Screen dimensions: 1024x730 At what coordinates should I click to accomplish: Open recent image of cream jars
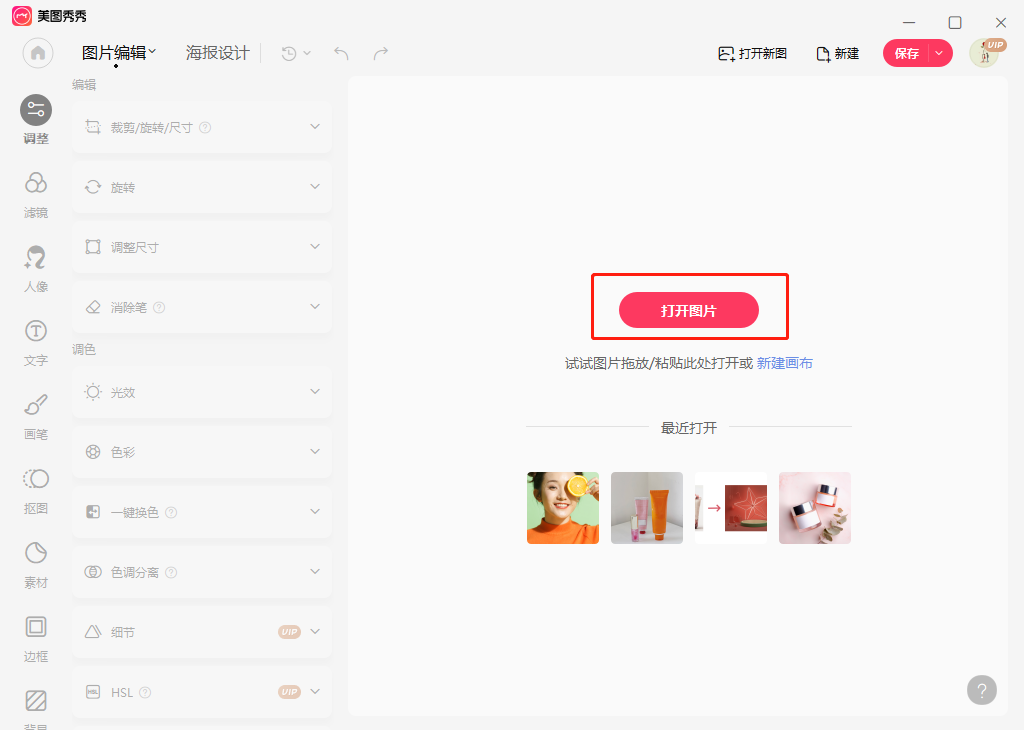click(x=815, y=508)
